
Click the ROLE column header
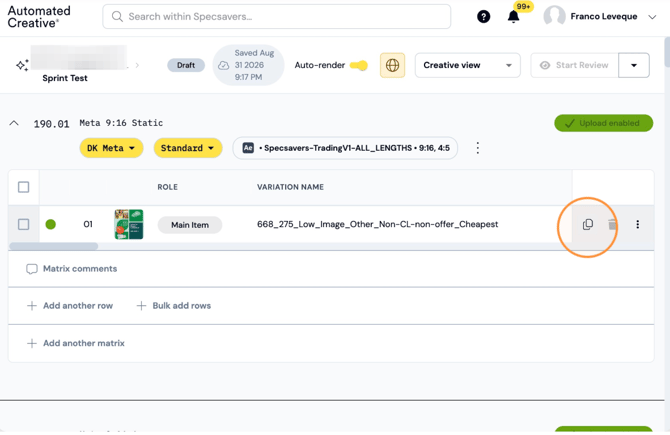click(x=168, y=187)
